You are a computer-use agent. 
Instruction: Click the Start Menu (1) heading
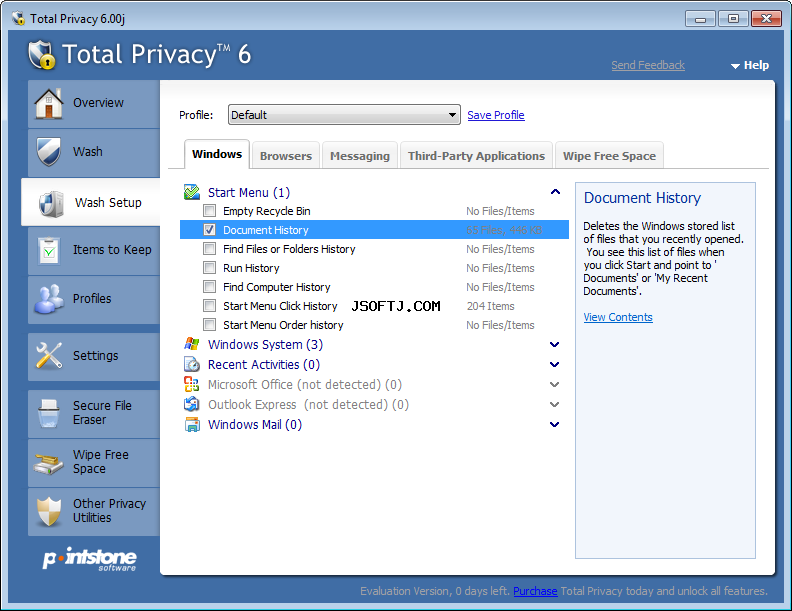coord(249,192)
